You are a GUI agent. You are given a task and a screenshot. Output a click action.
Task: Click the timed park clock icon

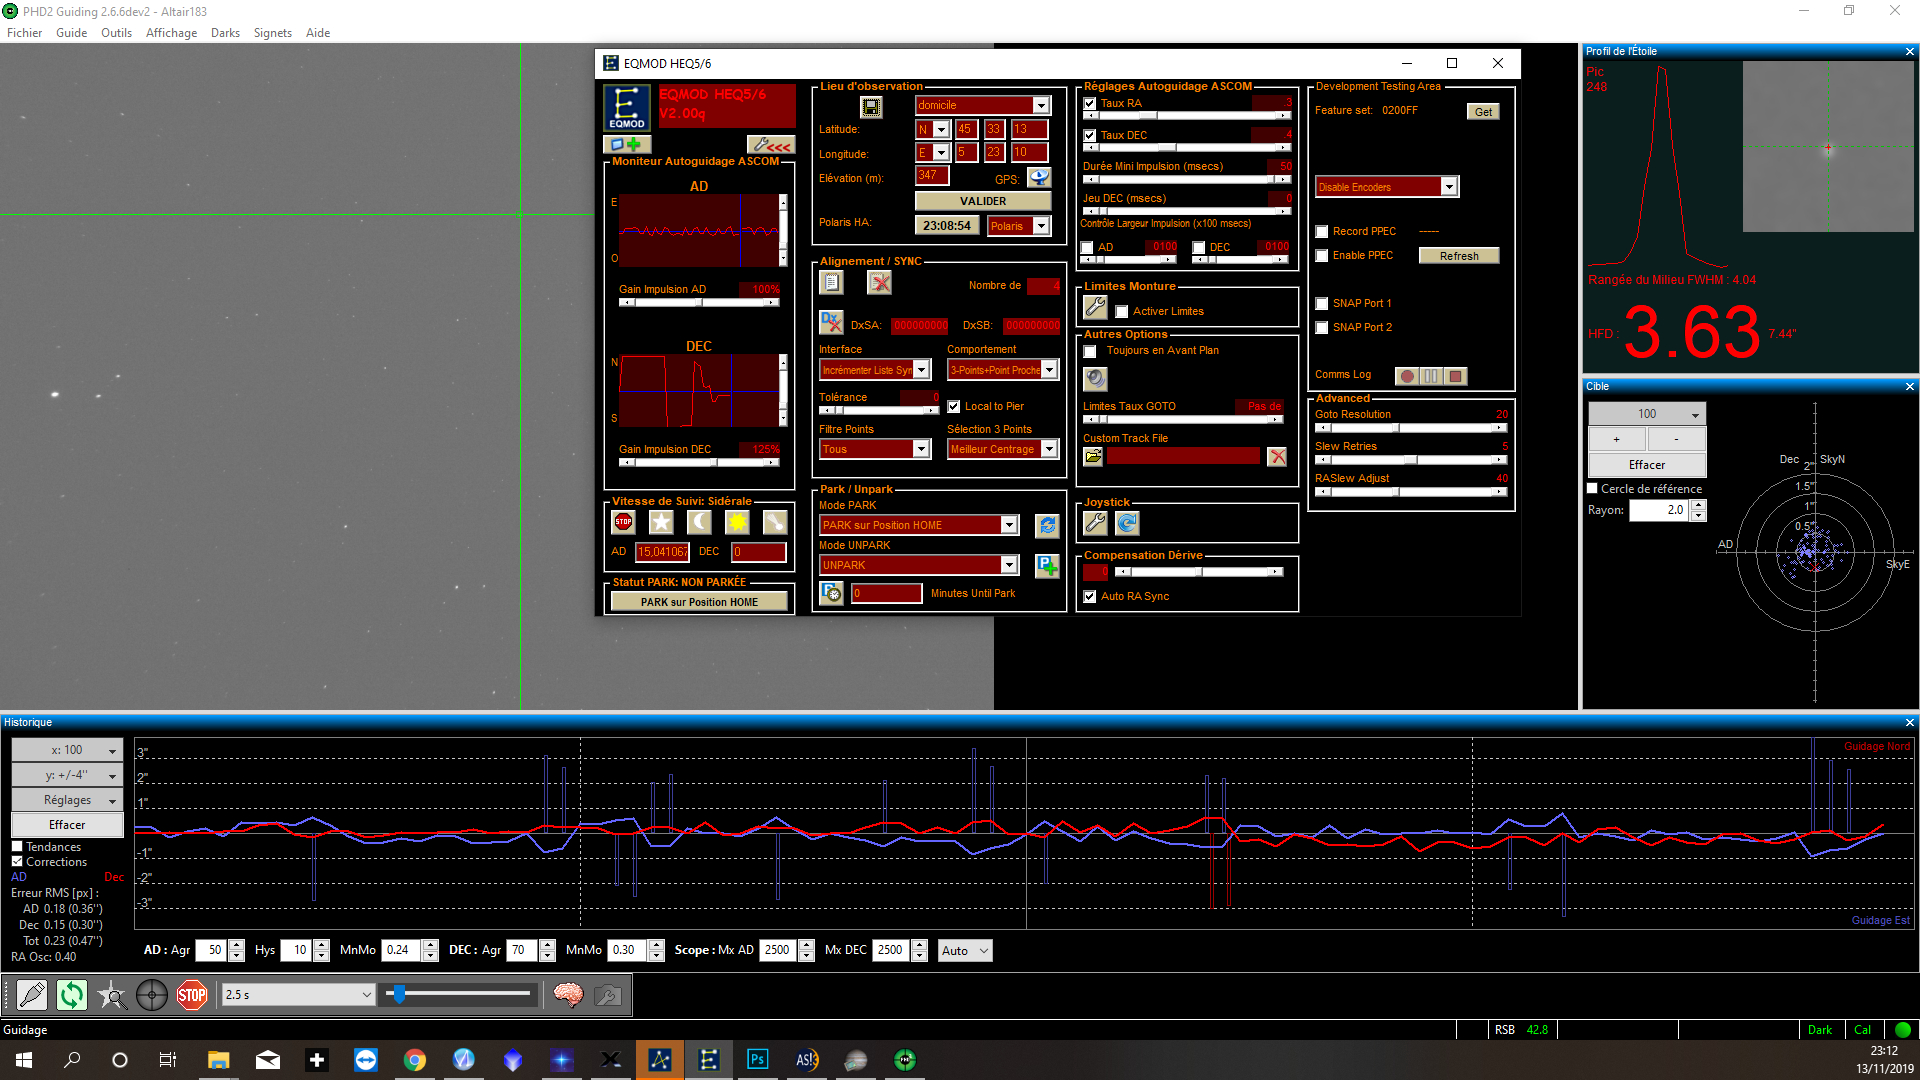coord(832,593)
